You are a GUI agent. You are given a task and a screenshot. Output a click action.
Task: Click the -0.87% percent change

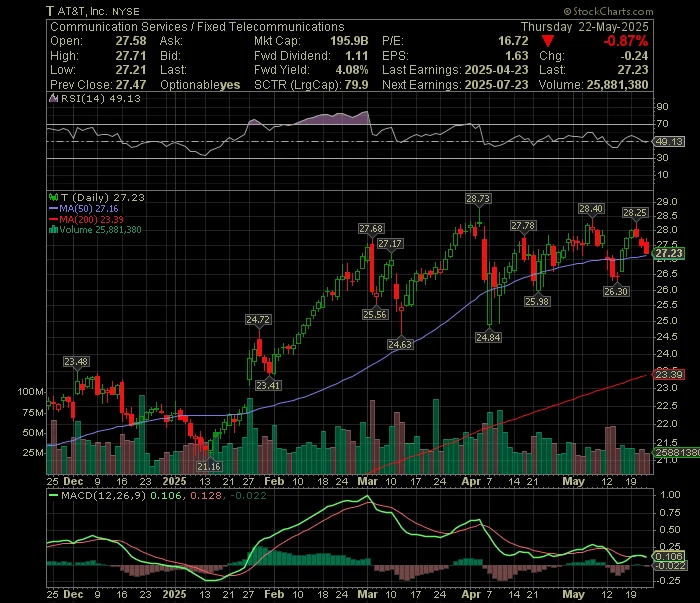click(x=625, y=41)
